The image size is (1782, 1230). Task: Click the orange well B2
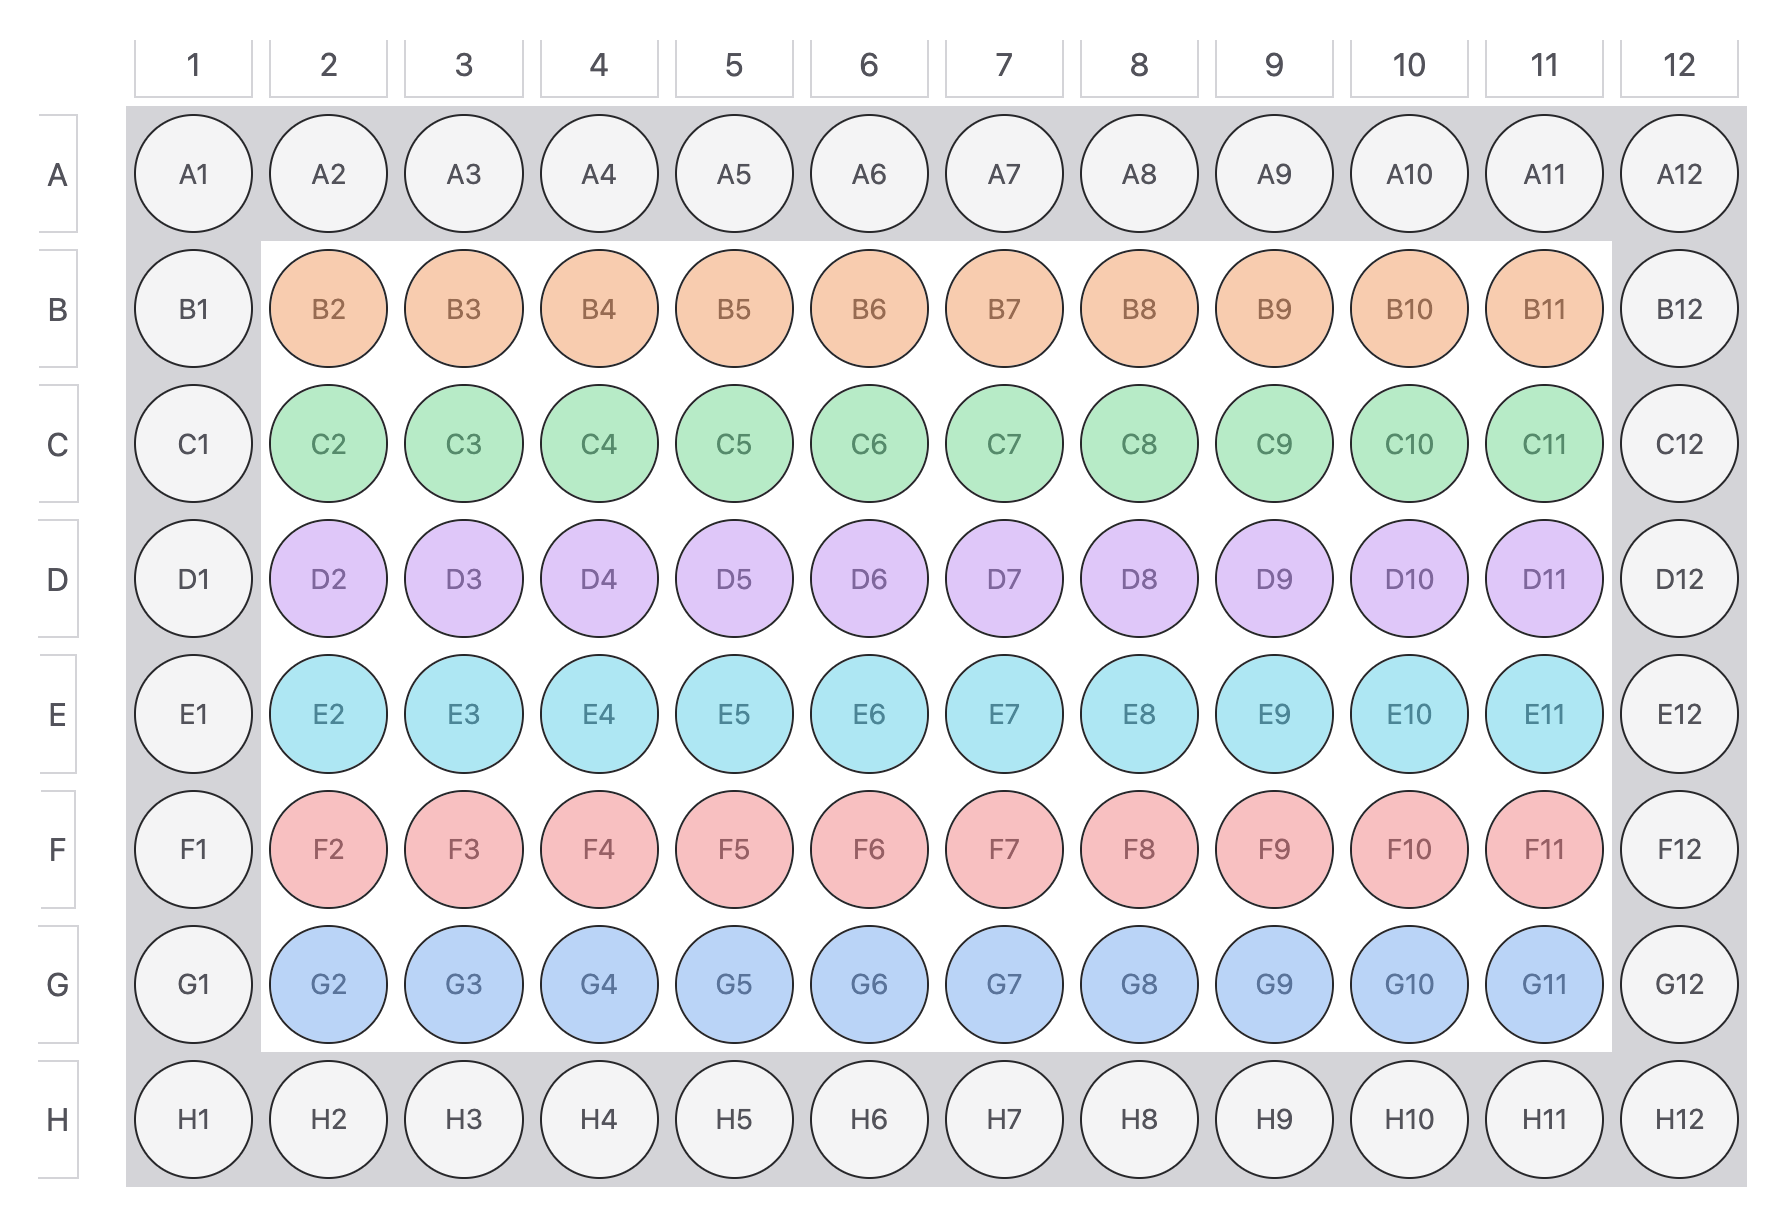pyautogui.click(x=328, y=309)
